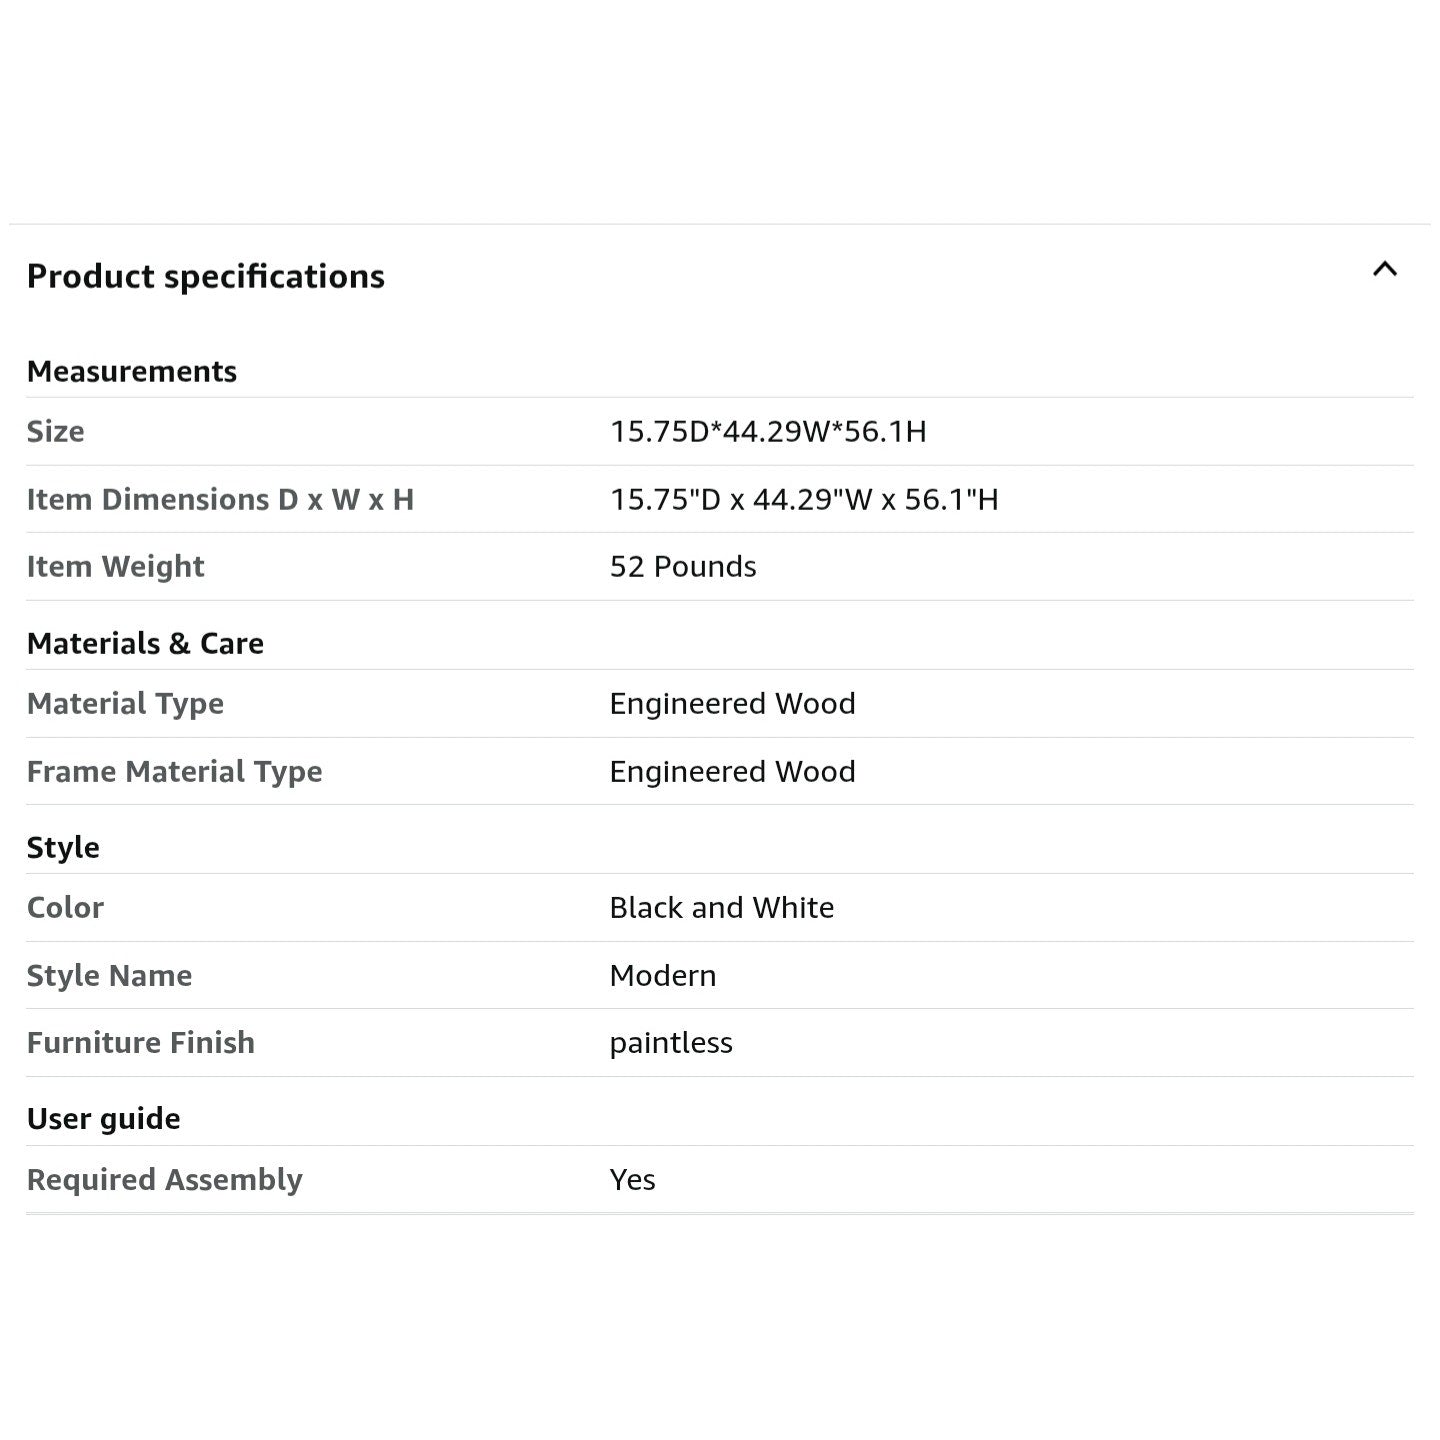The width and height of the screenshot is (1440, 1440).
Task: Click the Item Weight label
Action: click(x=116, y=566)
